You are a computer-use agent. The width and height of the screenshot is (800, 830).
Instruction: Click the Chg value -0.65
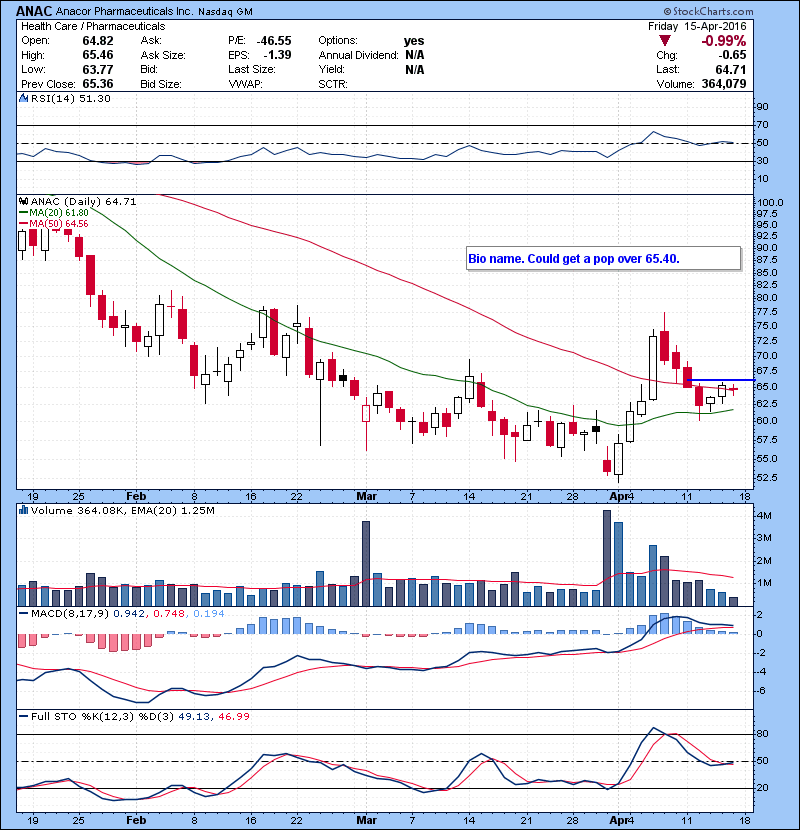pyautogui.click(x=732, y=55)
